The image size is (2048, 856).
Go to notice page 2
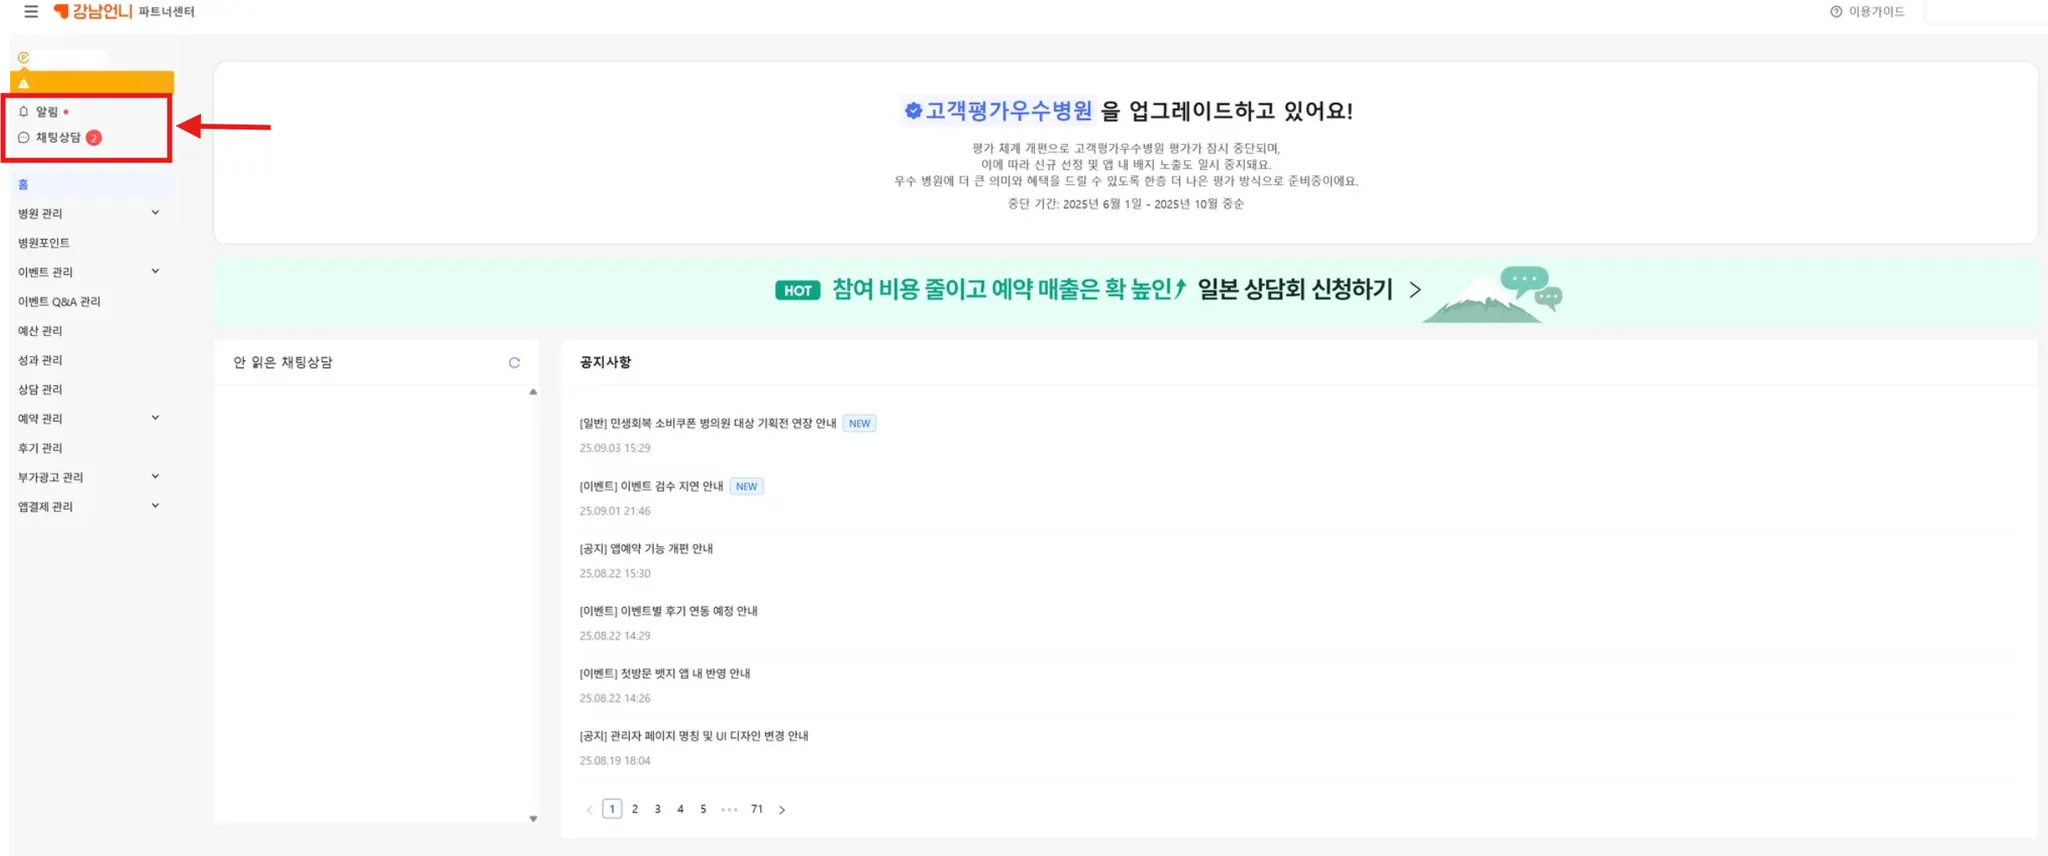[x=635, y=809]
